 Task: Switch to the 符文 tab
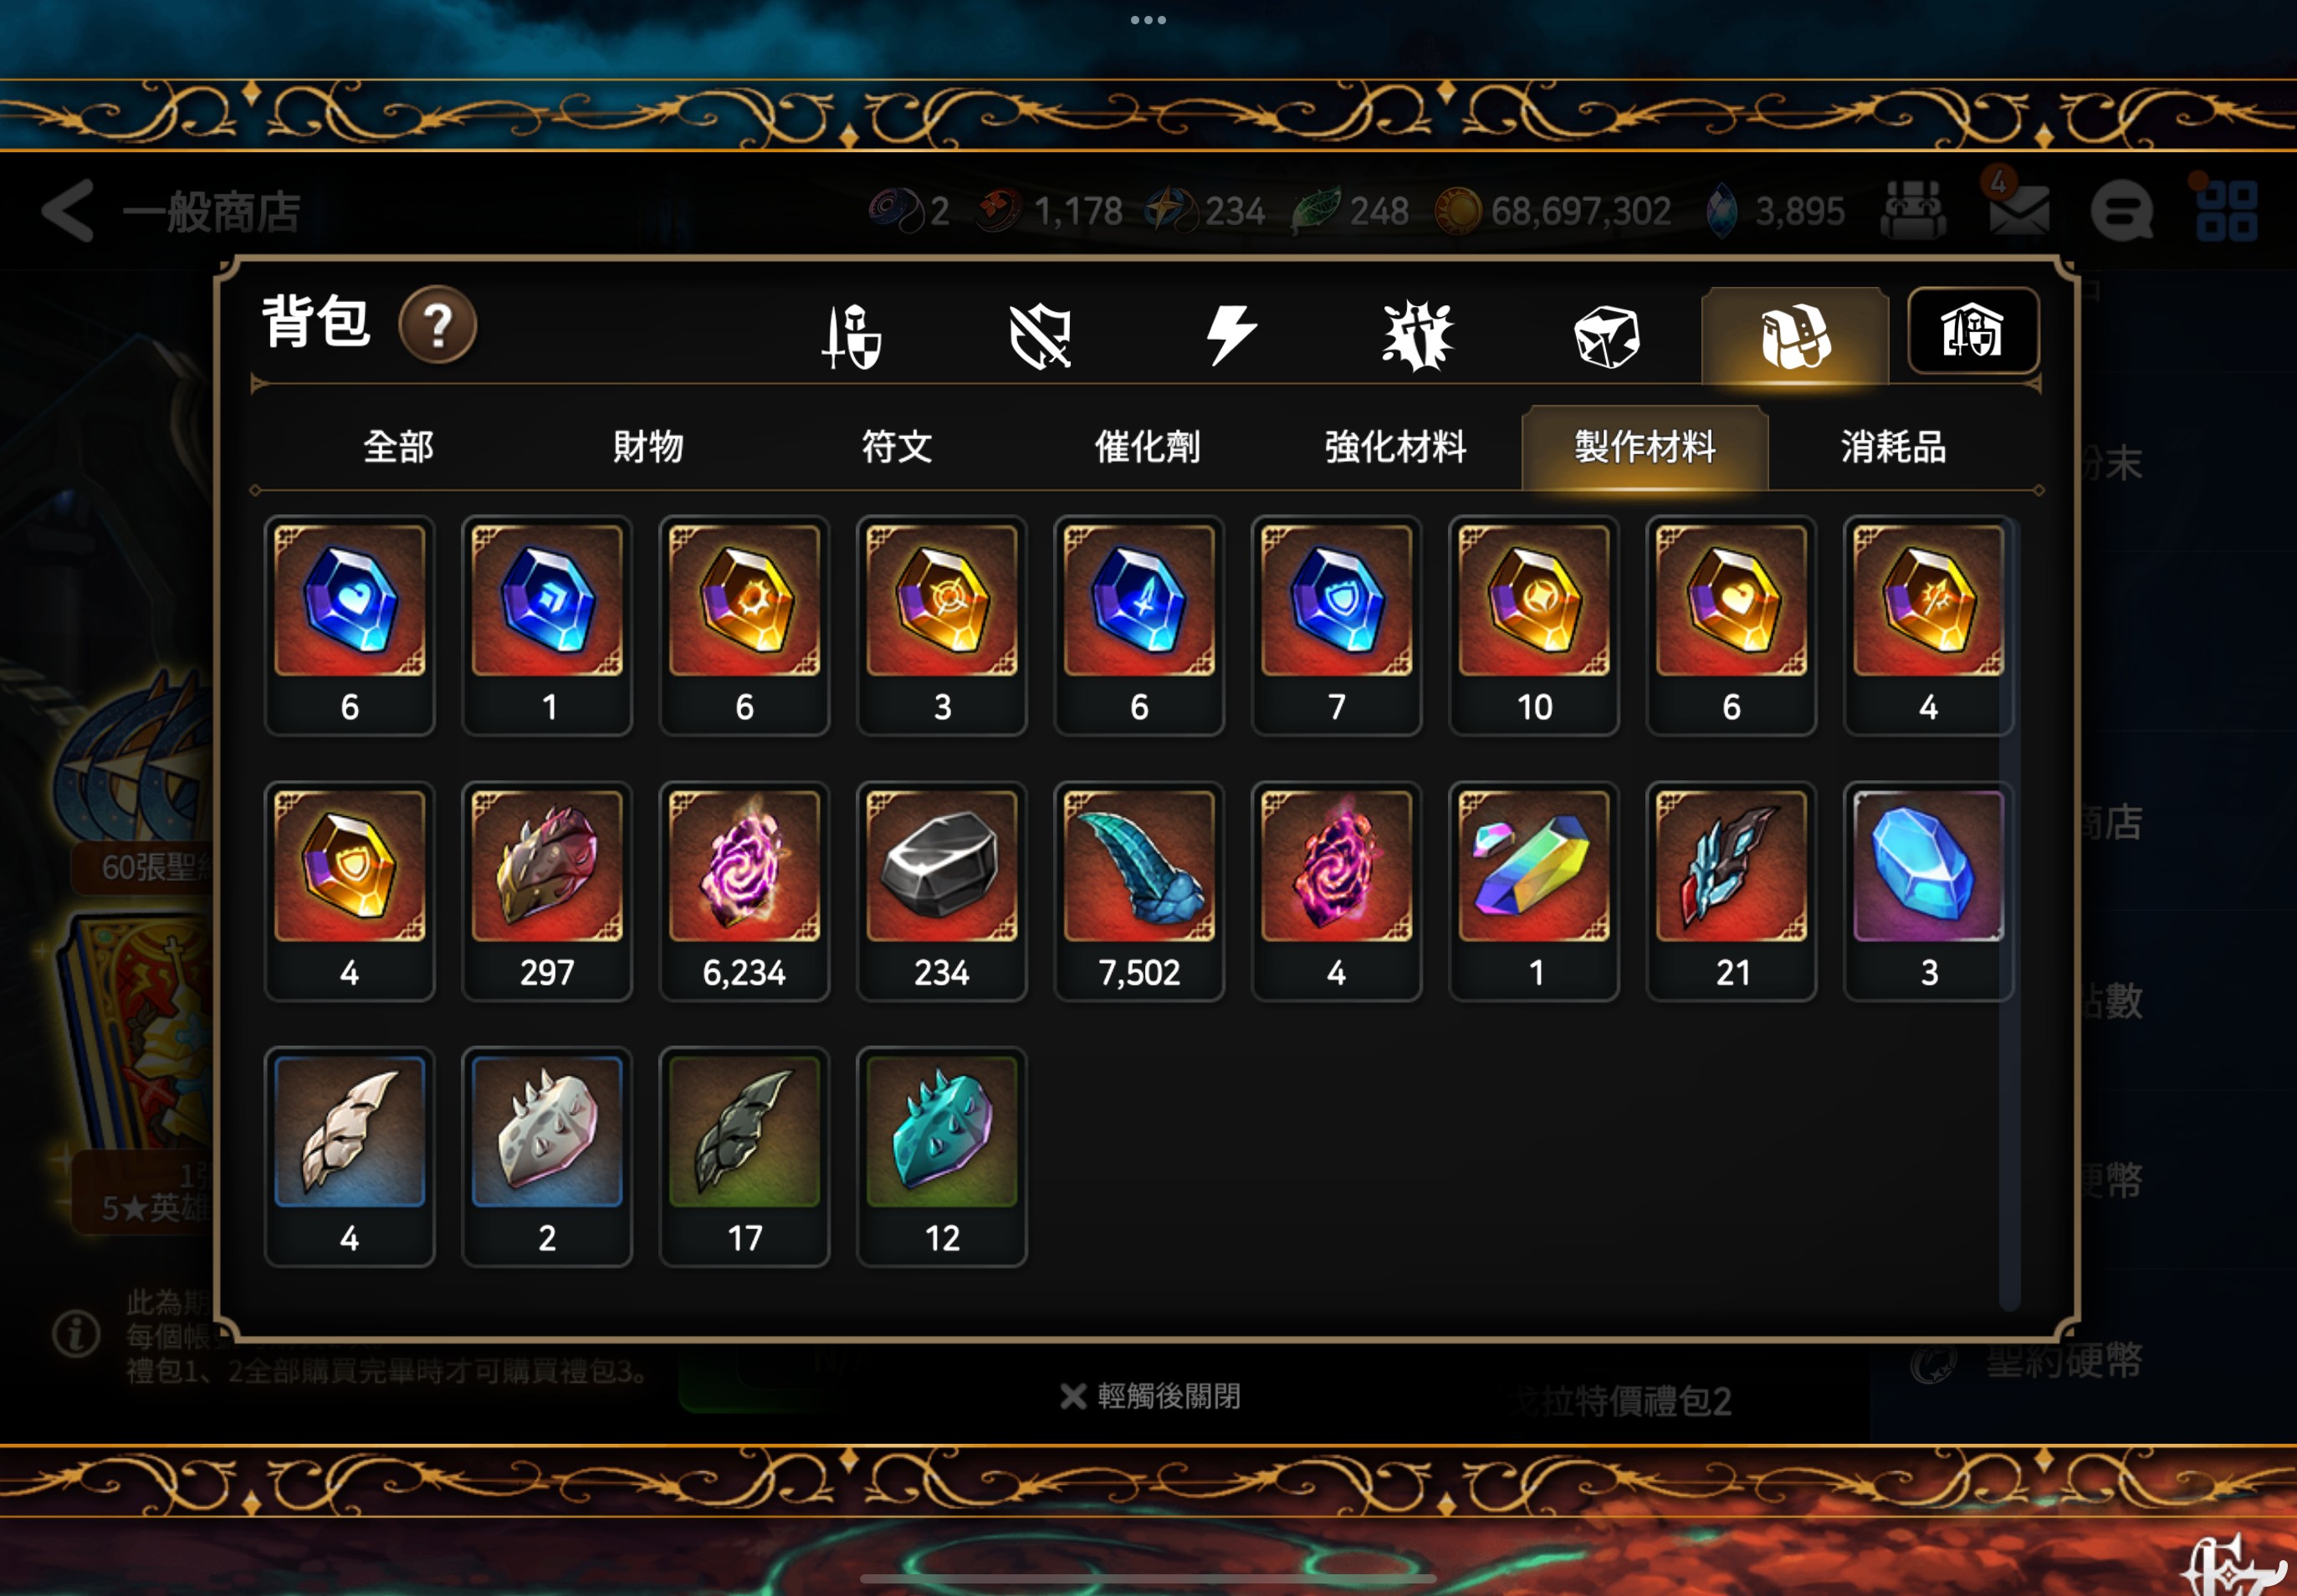point(897,446)
